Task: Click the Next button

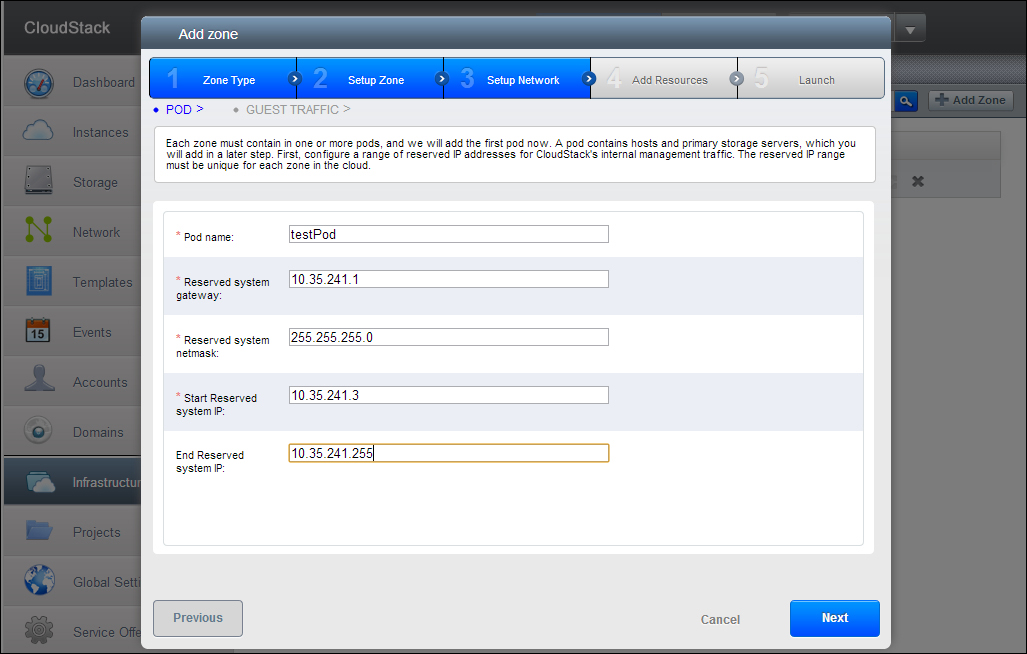Action: click(834, 618)
